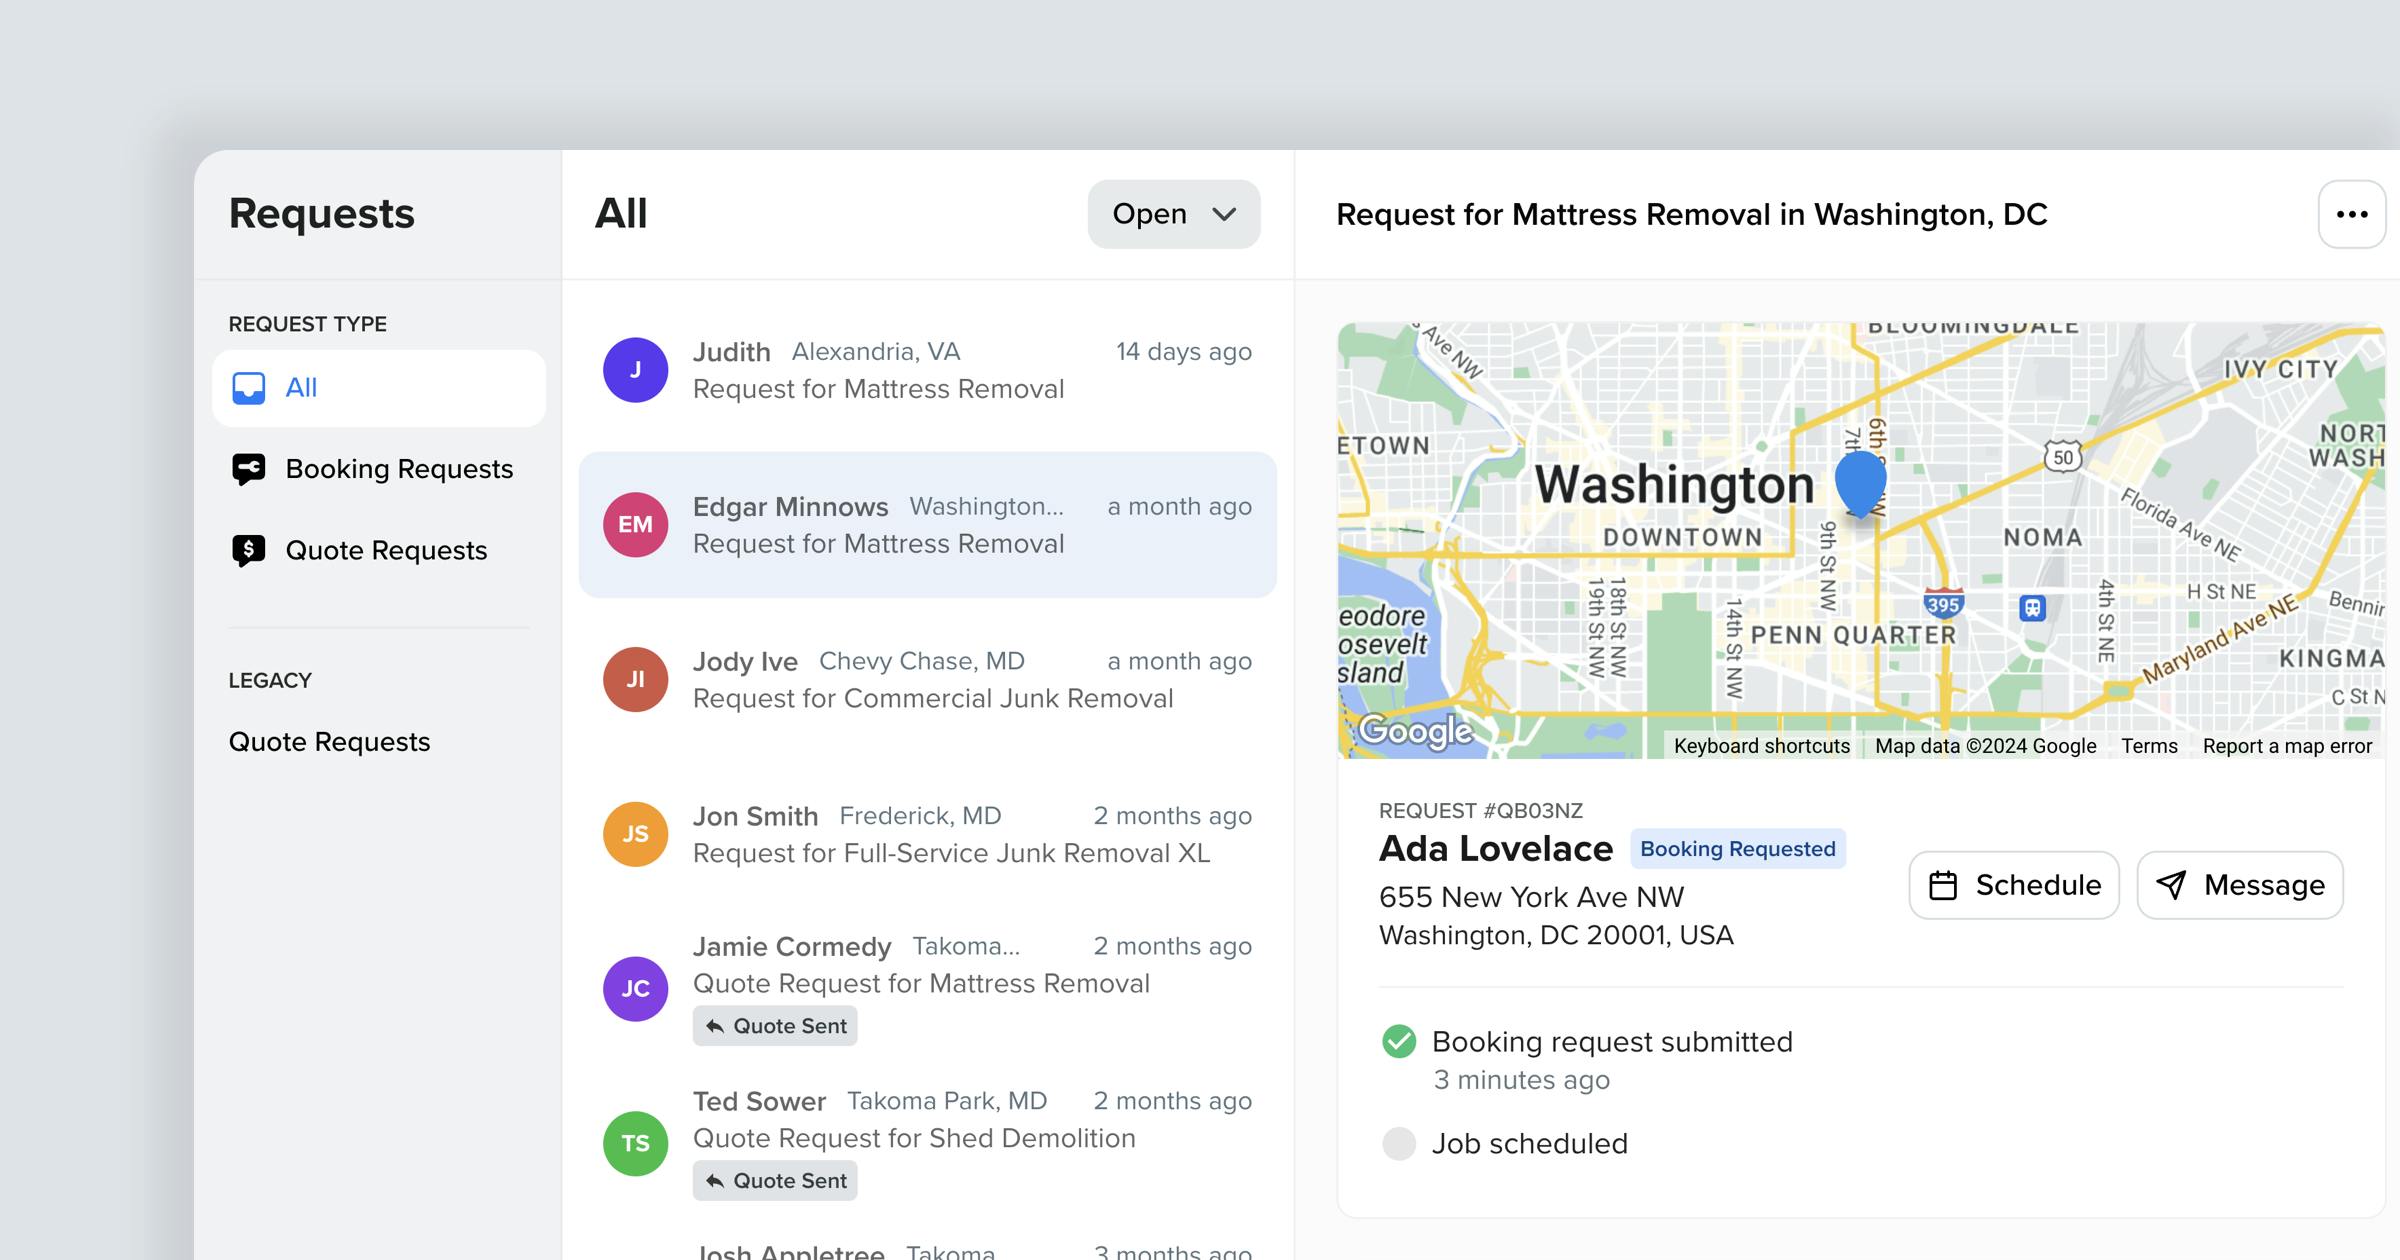Select Booking Requests in the sidebar

(x=400, y=469)
